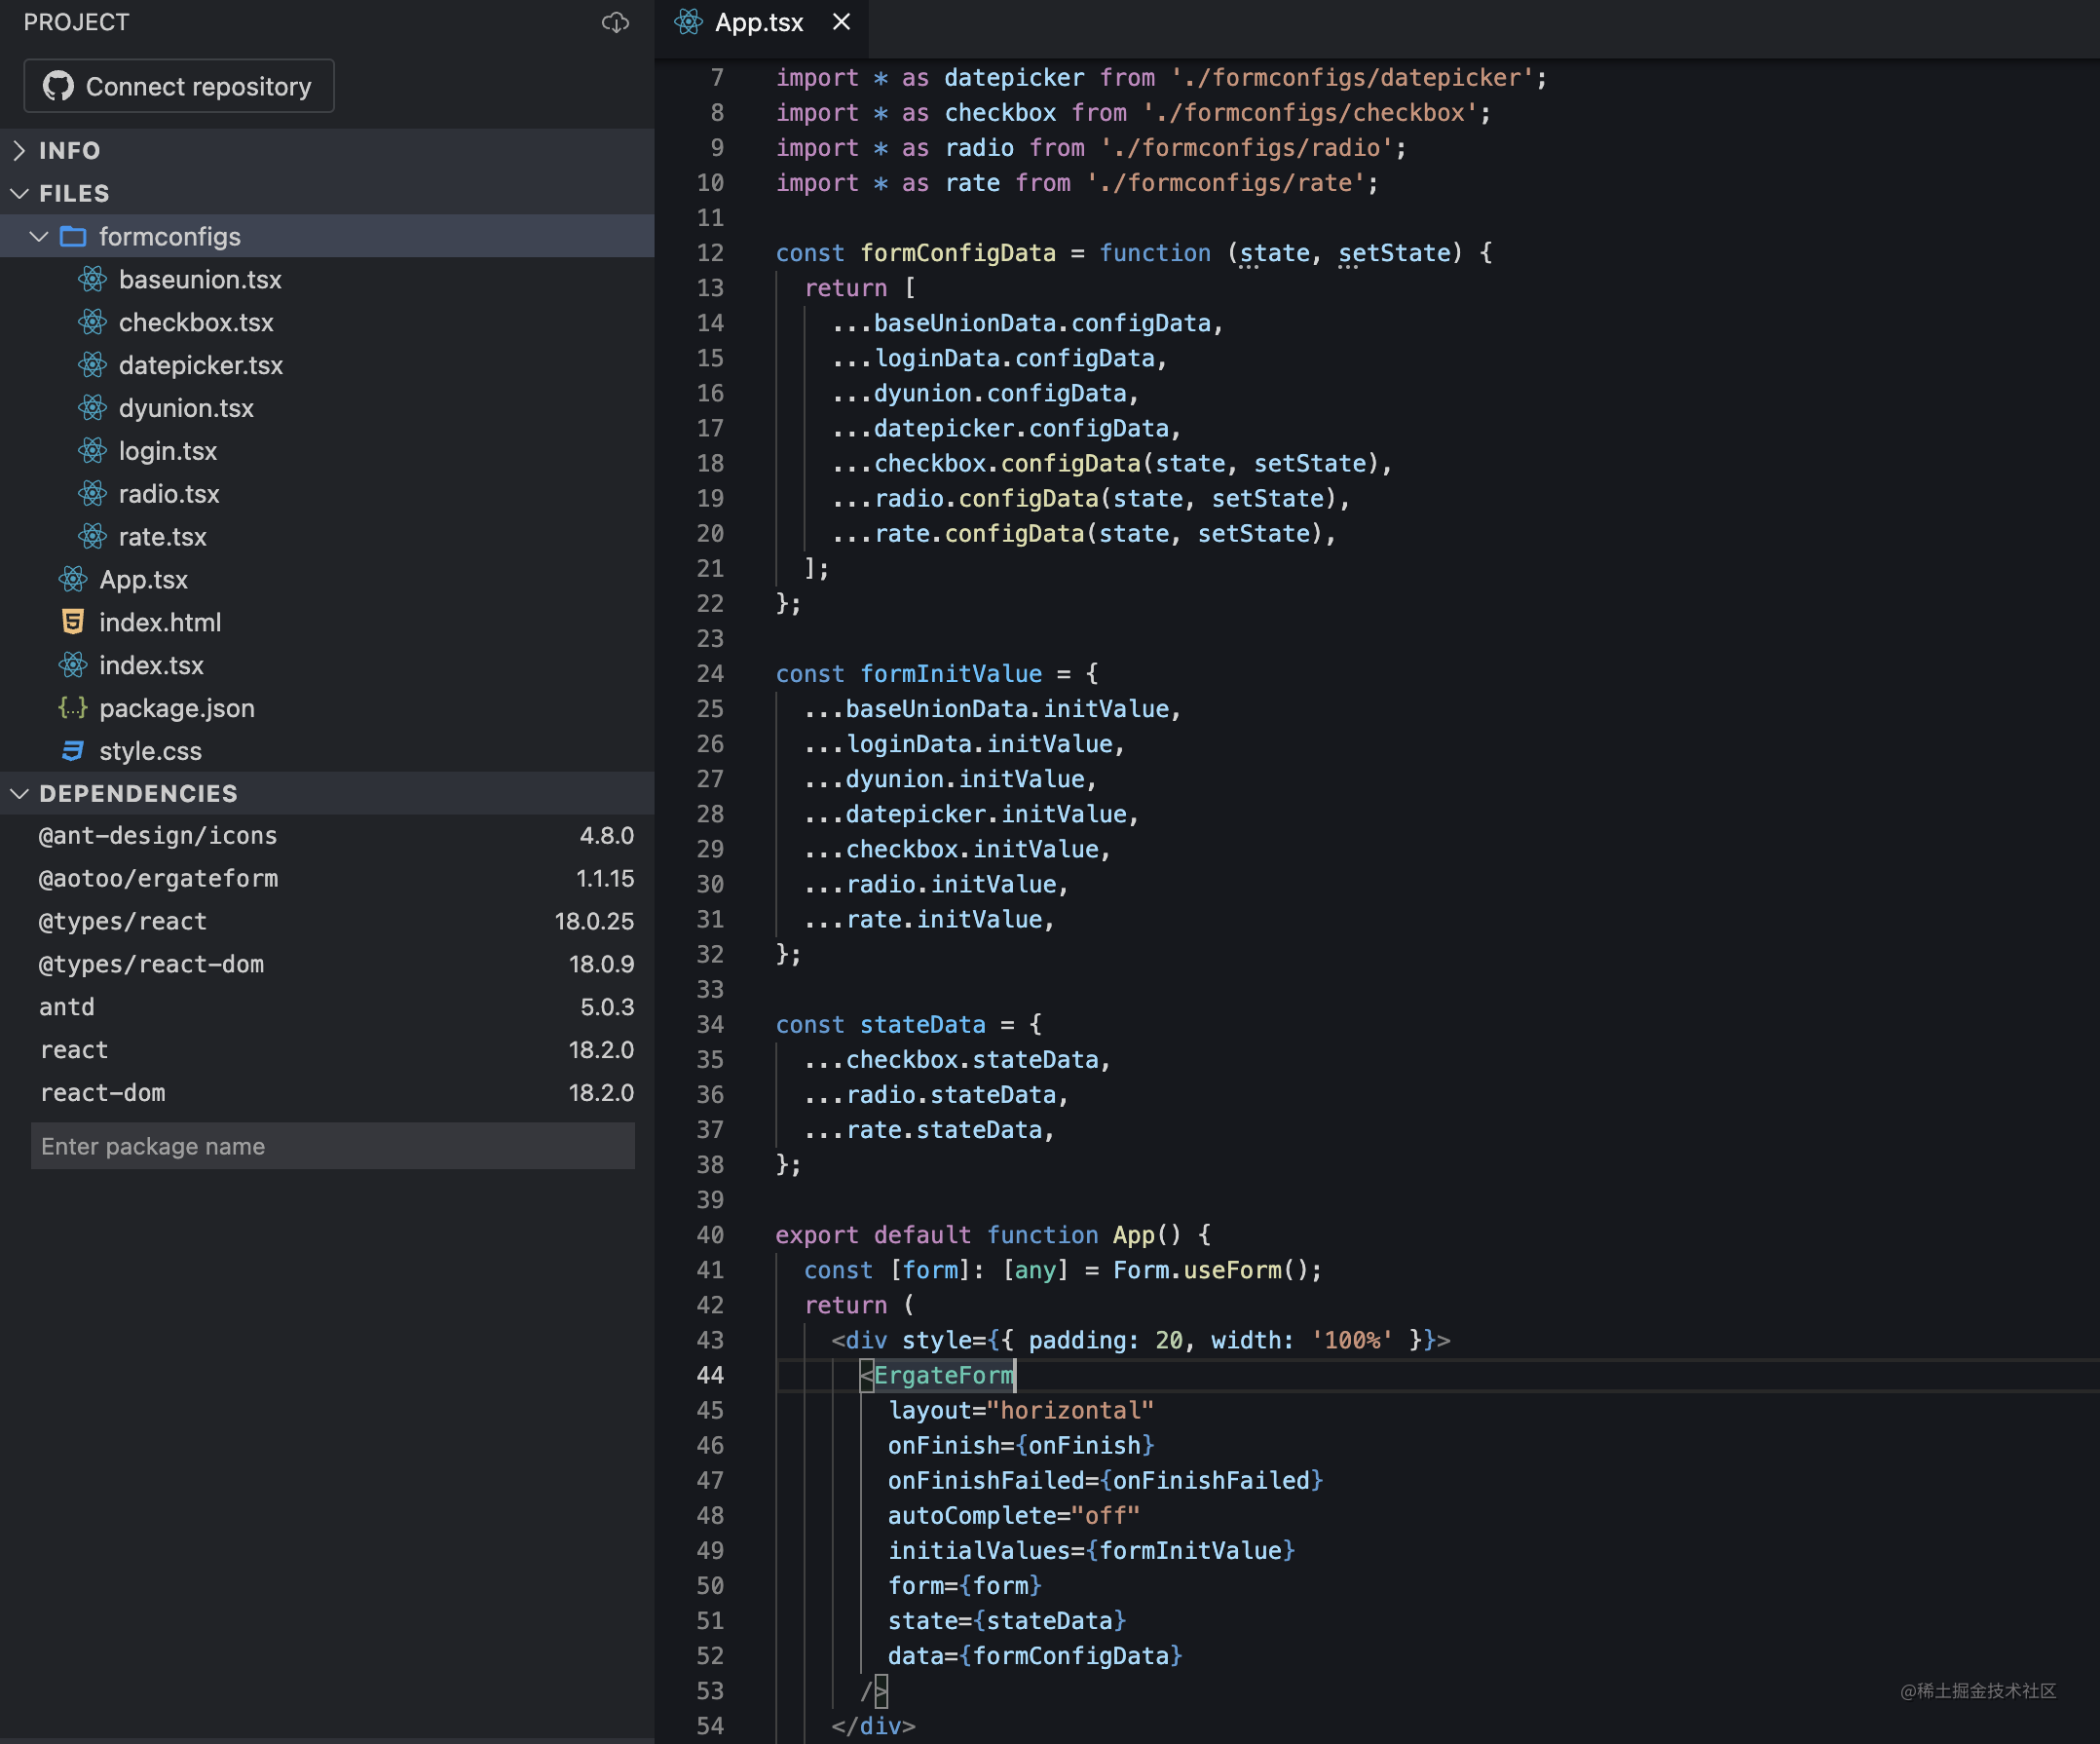
Task: Click the HTML5 icon beside index.html
Action: (x=73, y=622)
